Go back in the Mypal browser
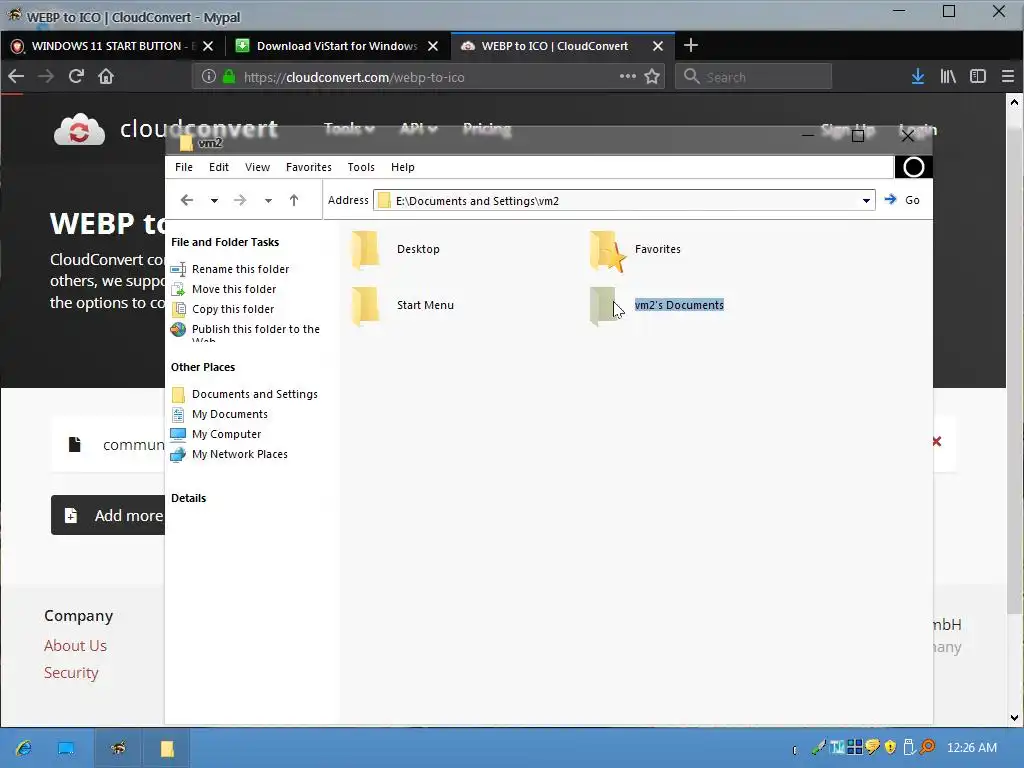The height and width of the screenshot is (768, 1024). [x=16, y=76]
